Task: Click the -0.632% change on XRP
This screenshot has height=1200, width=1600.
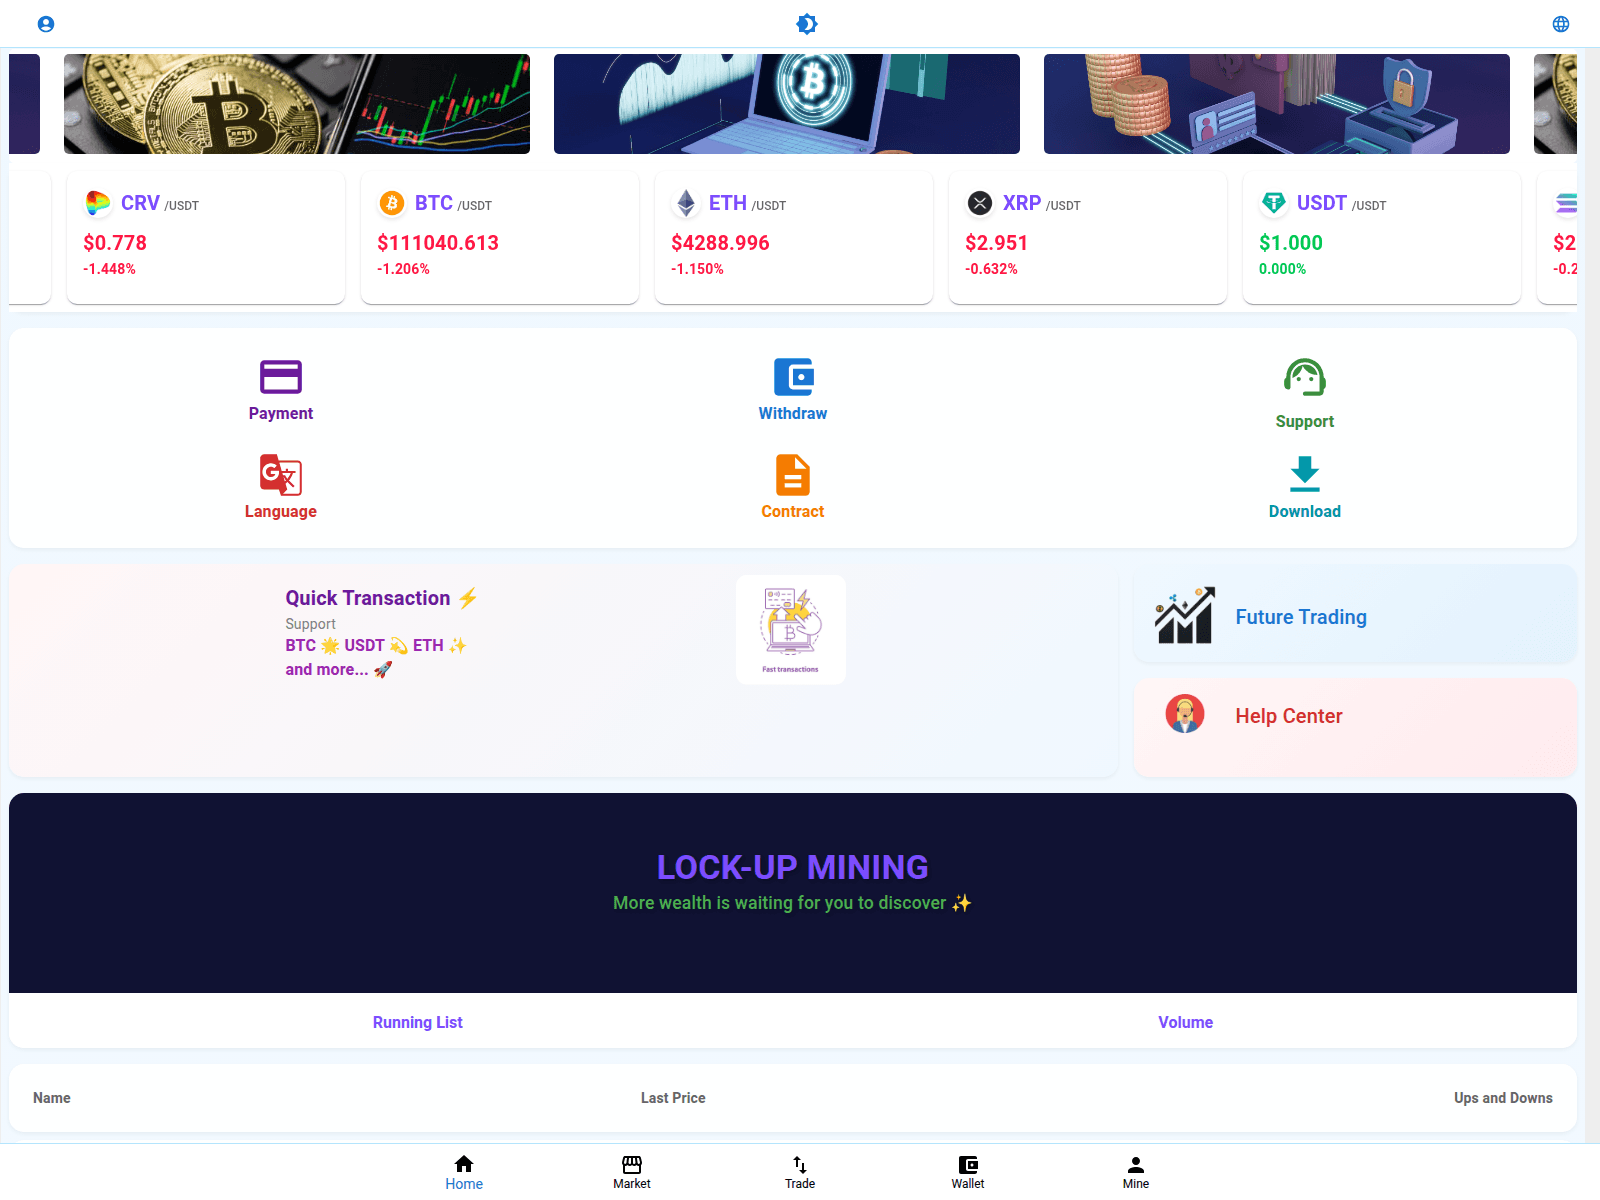Action: [x=992, y=269]
